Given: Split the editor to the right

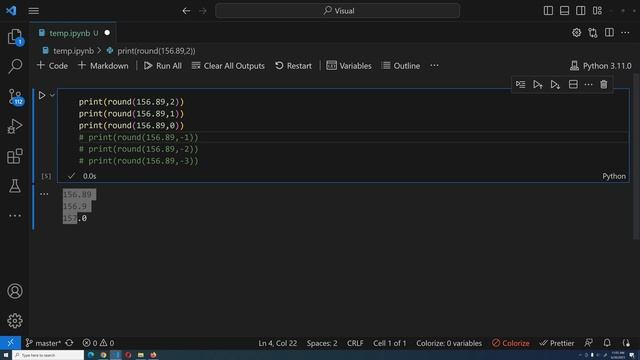Looking at the screenshot, I should tap(609, 33).
